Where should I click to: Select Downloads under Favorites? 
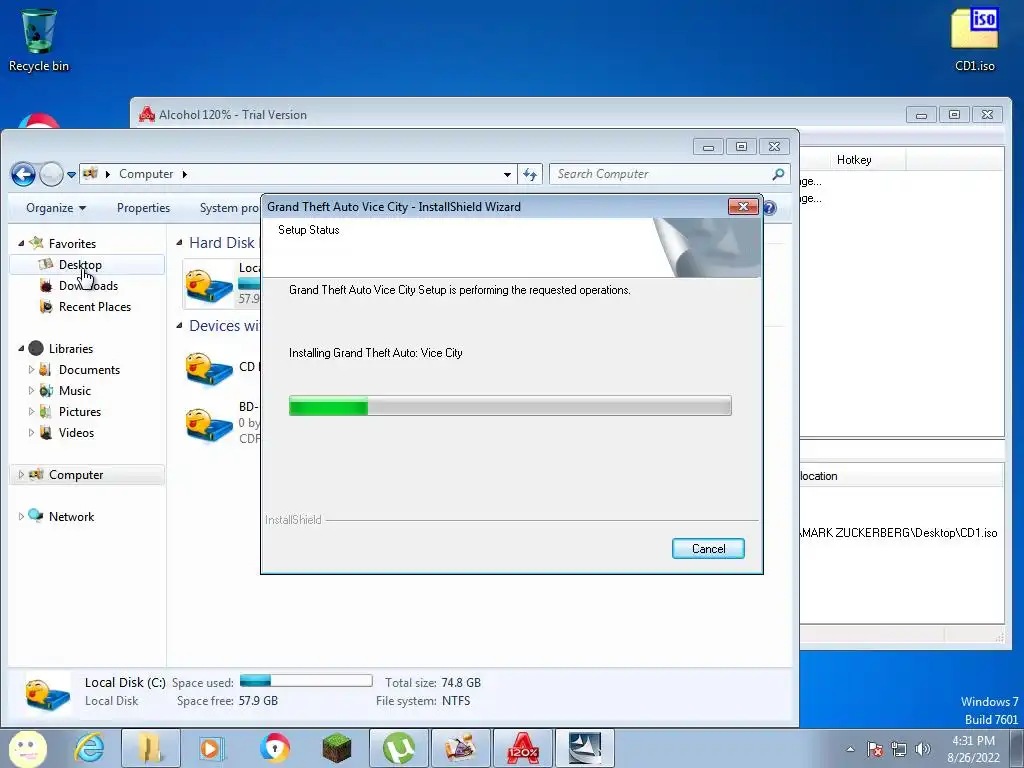pos(87,285)
